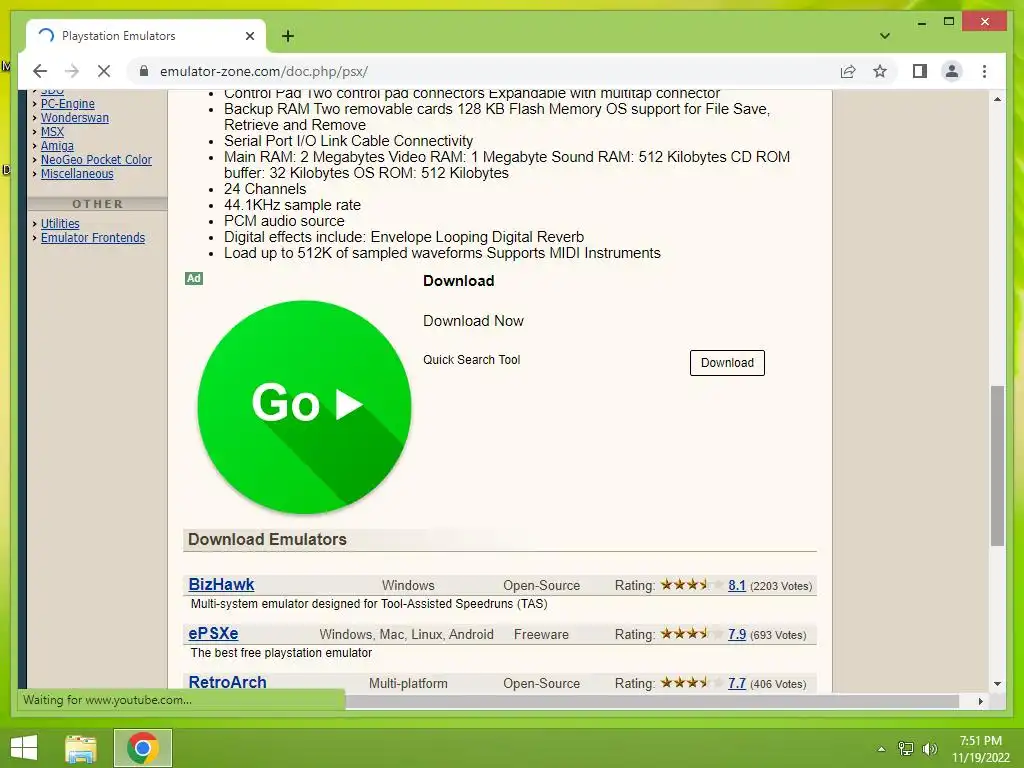Image resolution: width=1024 pixels, height=768 pixels.
Task: Open the Chrome three-dot menu
Action: [984, 71]
